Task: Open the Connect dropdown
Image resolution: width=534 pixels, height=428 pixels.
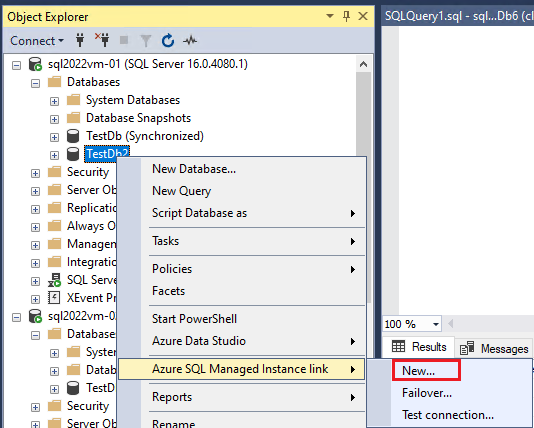Action: (x=37, y=41)
